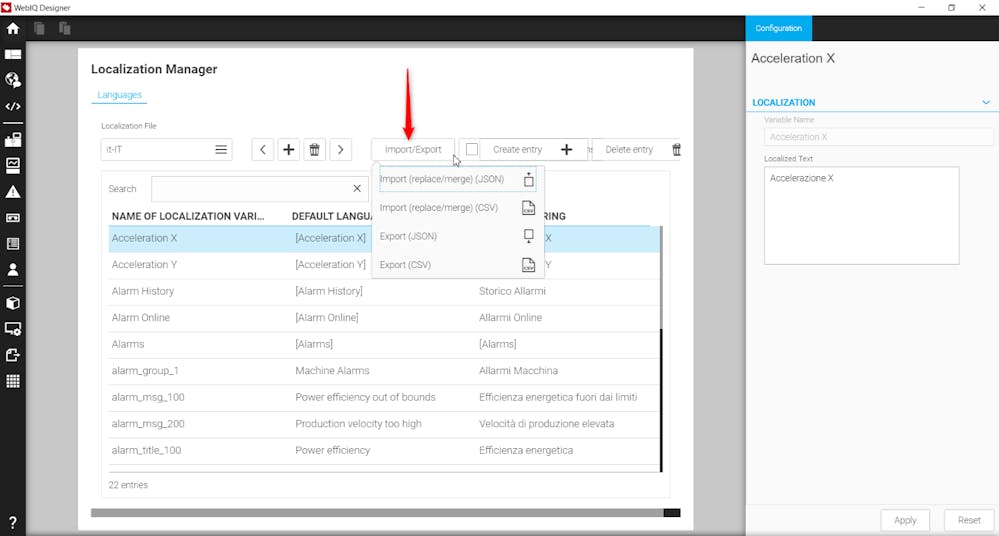Add a new localization file with plus
The image size is (999, 536).
(x=289, y=150)
